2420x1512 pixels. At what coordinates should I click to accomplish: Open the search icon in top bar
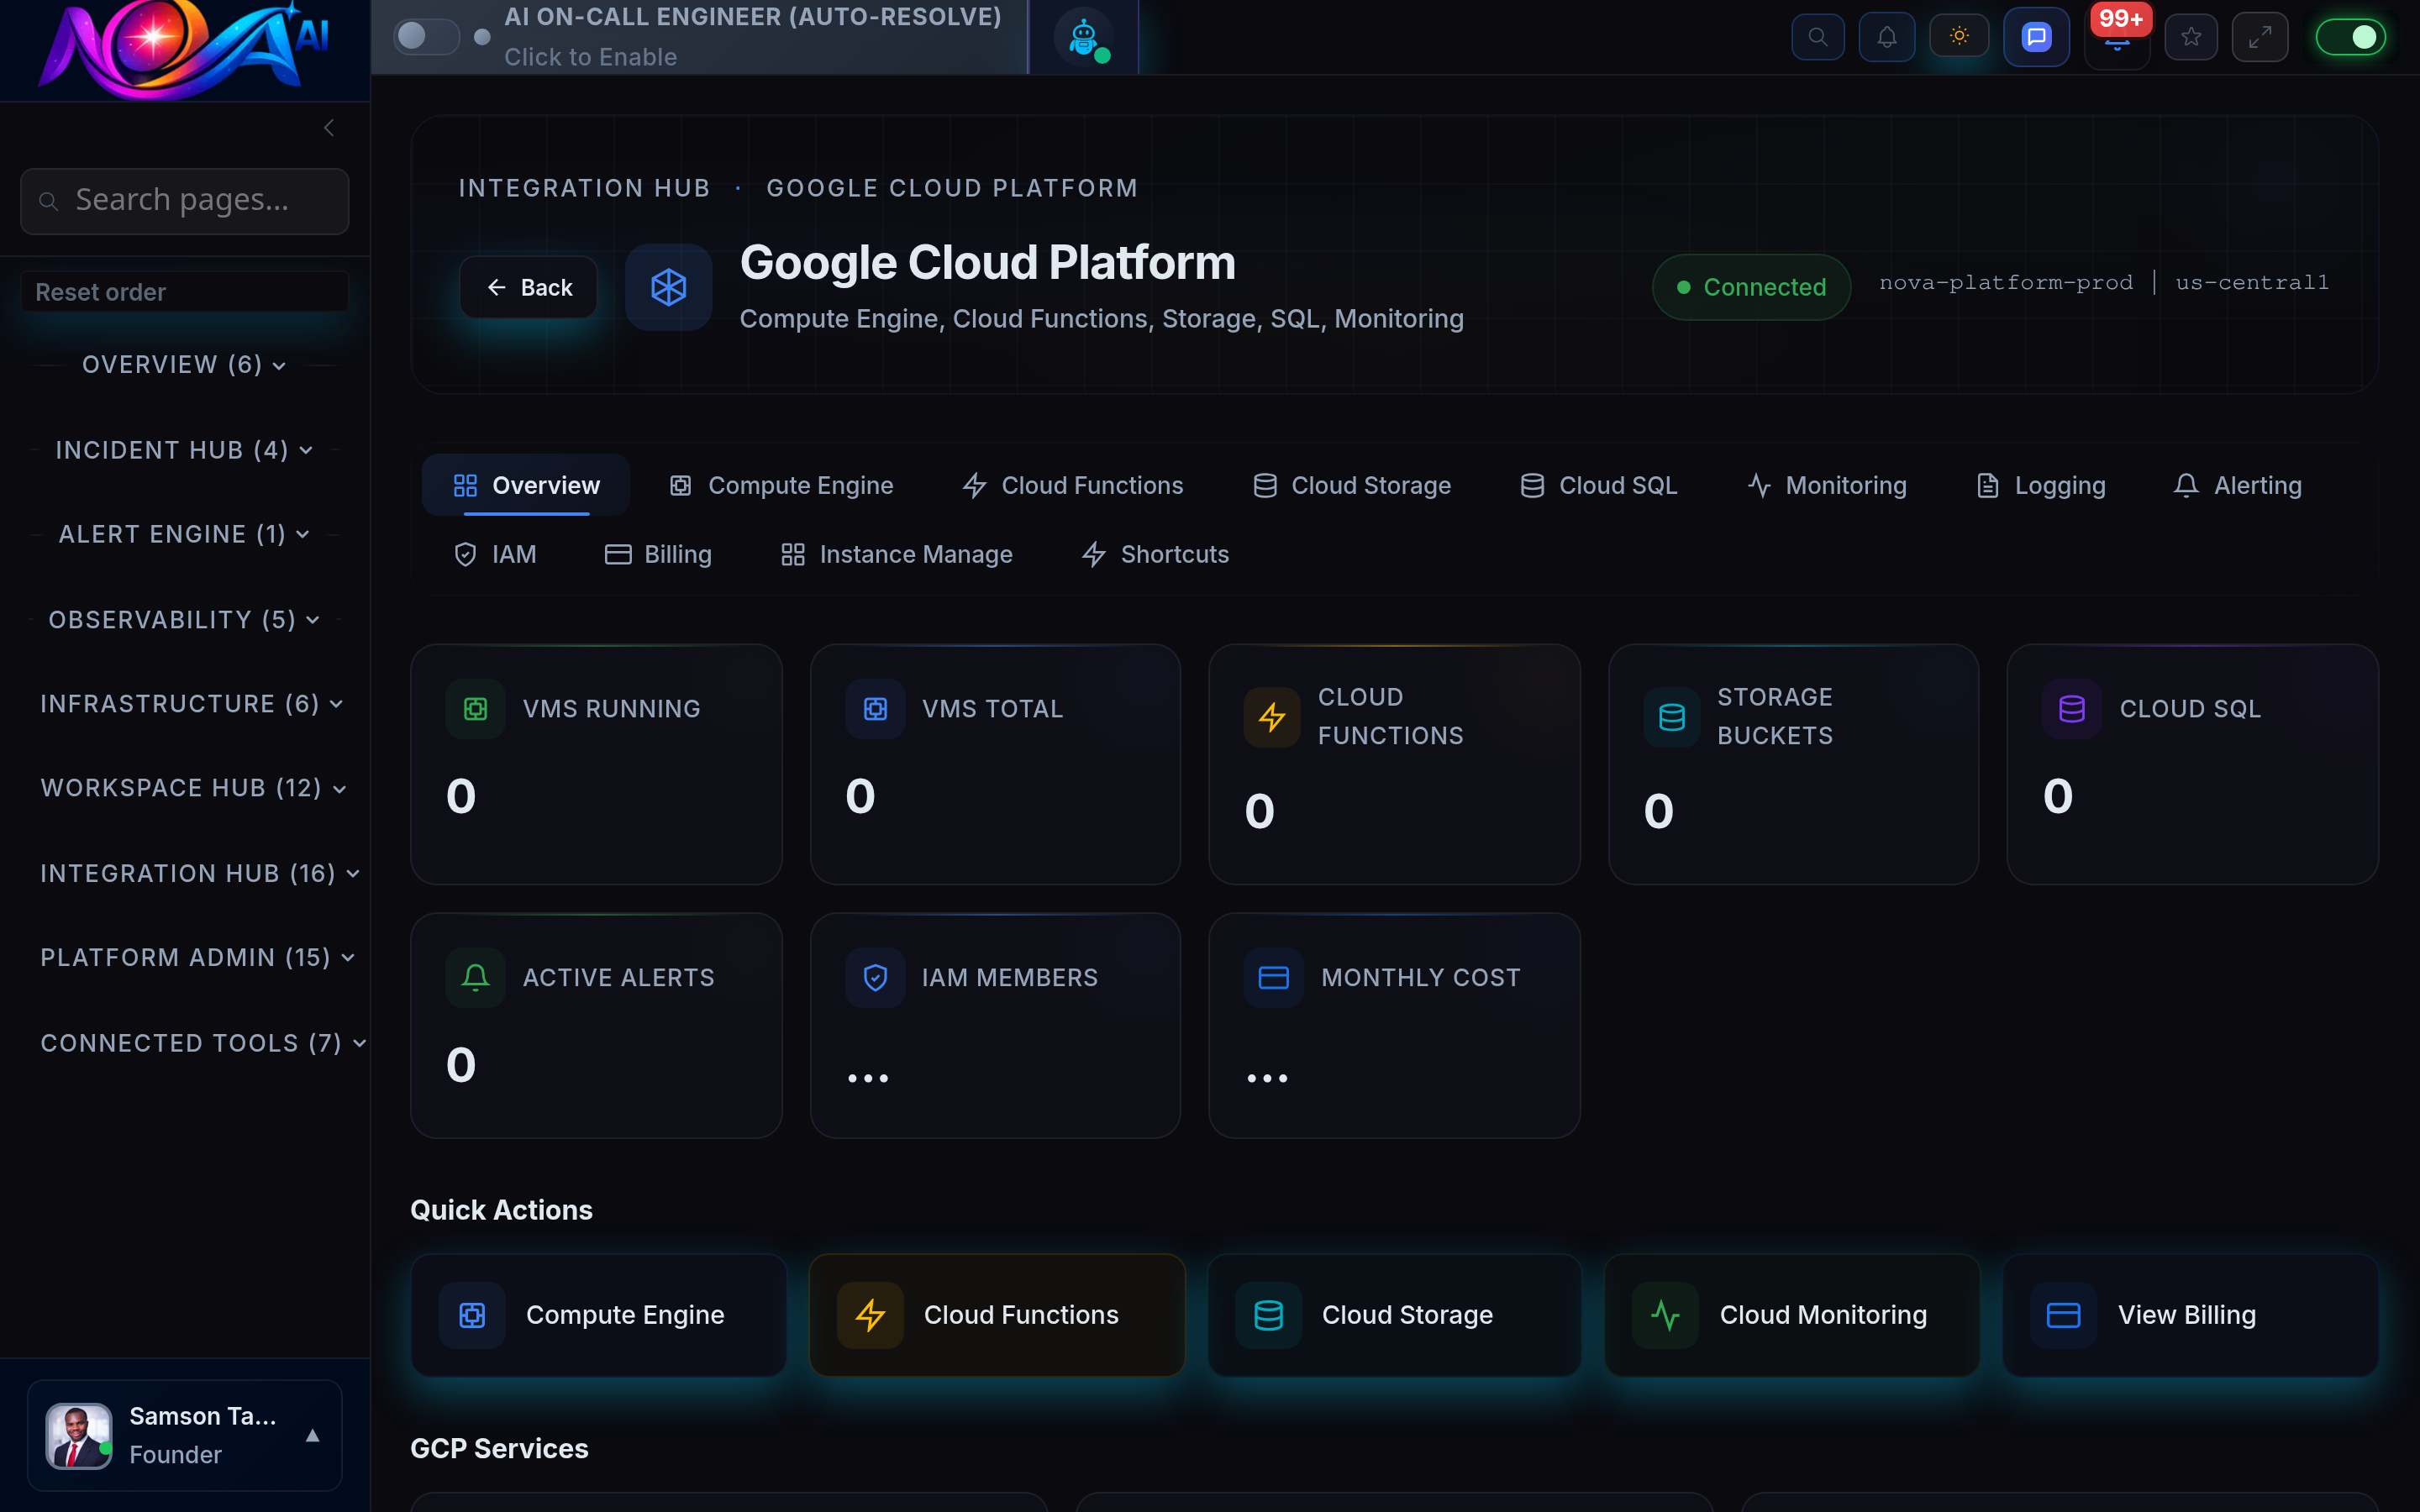point(1818,36)
